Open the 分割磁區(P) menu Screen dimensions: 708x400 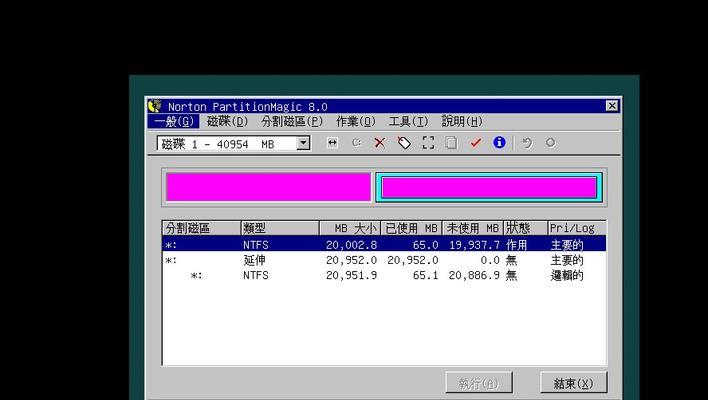click(292, 121)
